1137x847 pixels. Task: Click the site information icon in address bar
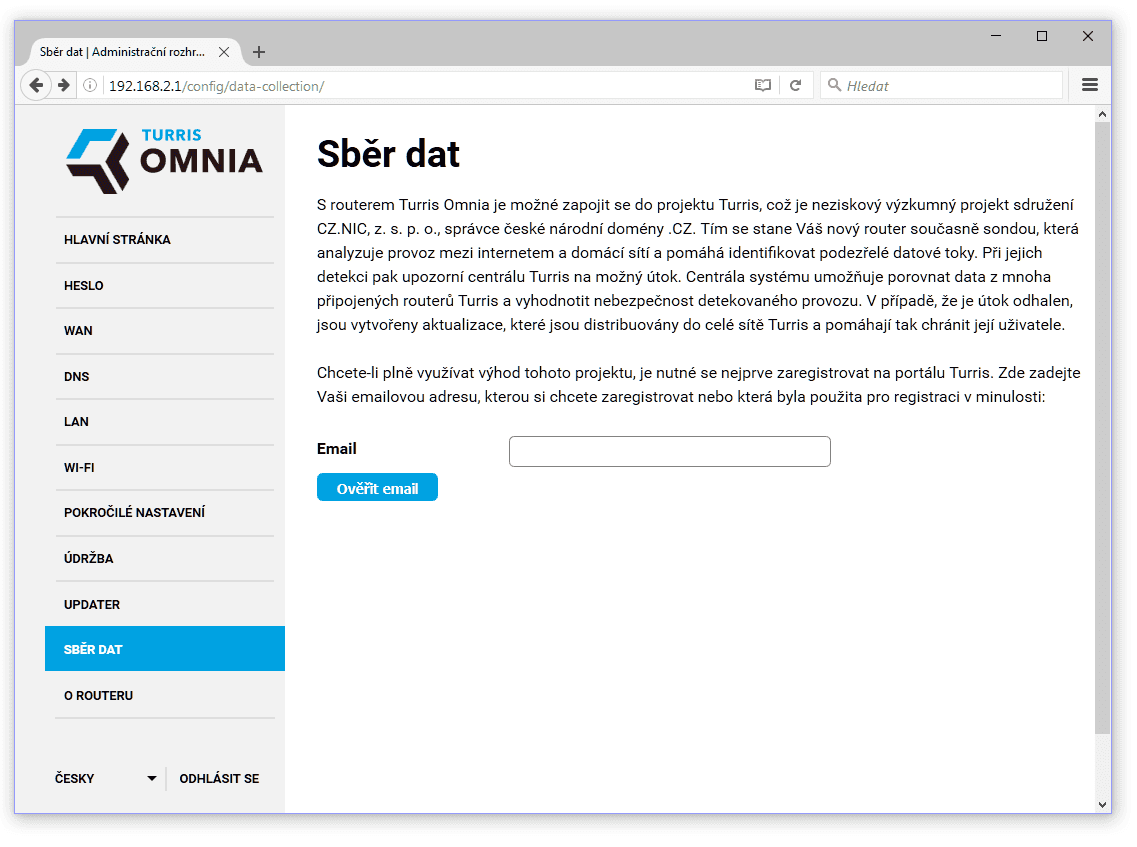(x=90, y=86)
